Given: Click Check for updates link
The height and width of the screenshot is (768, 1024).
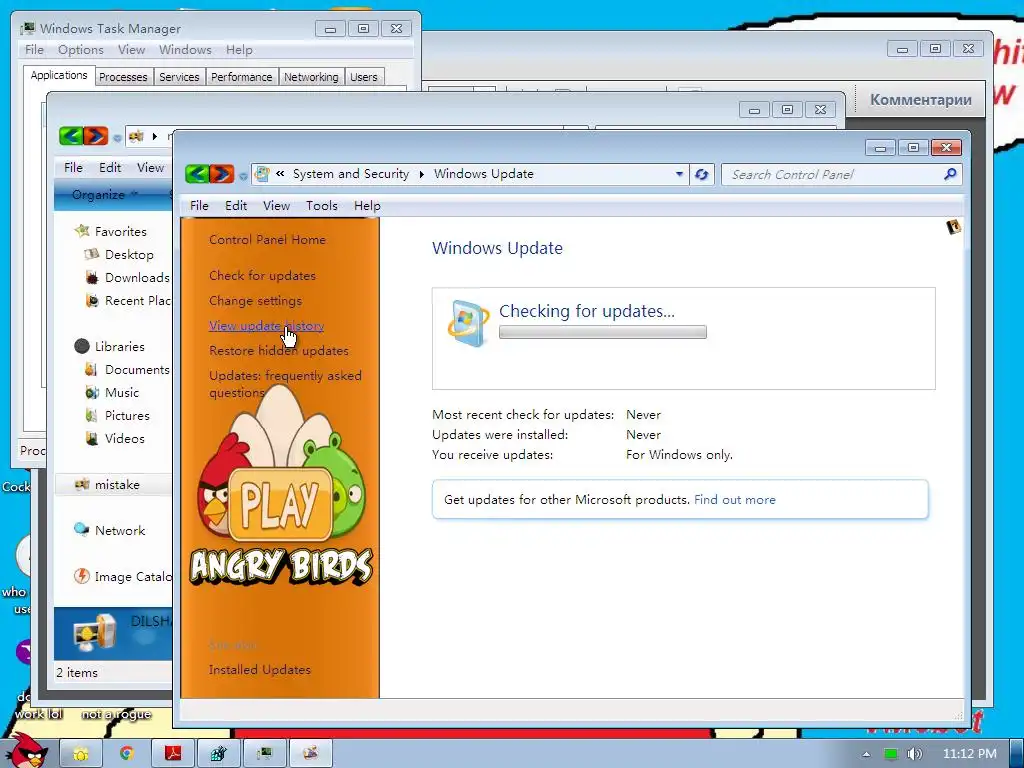Looking at the screenshot, I should coord(263,276).
